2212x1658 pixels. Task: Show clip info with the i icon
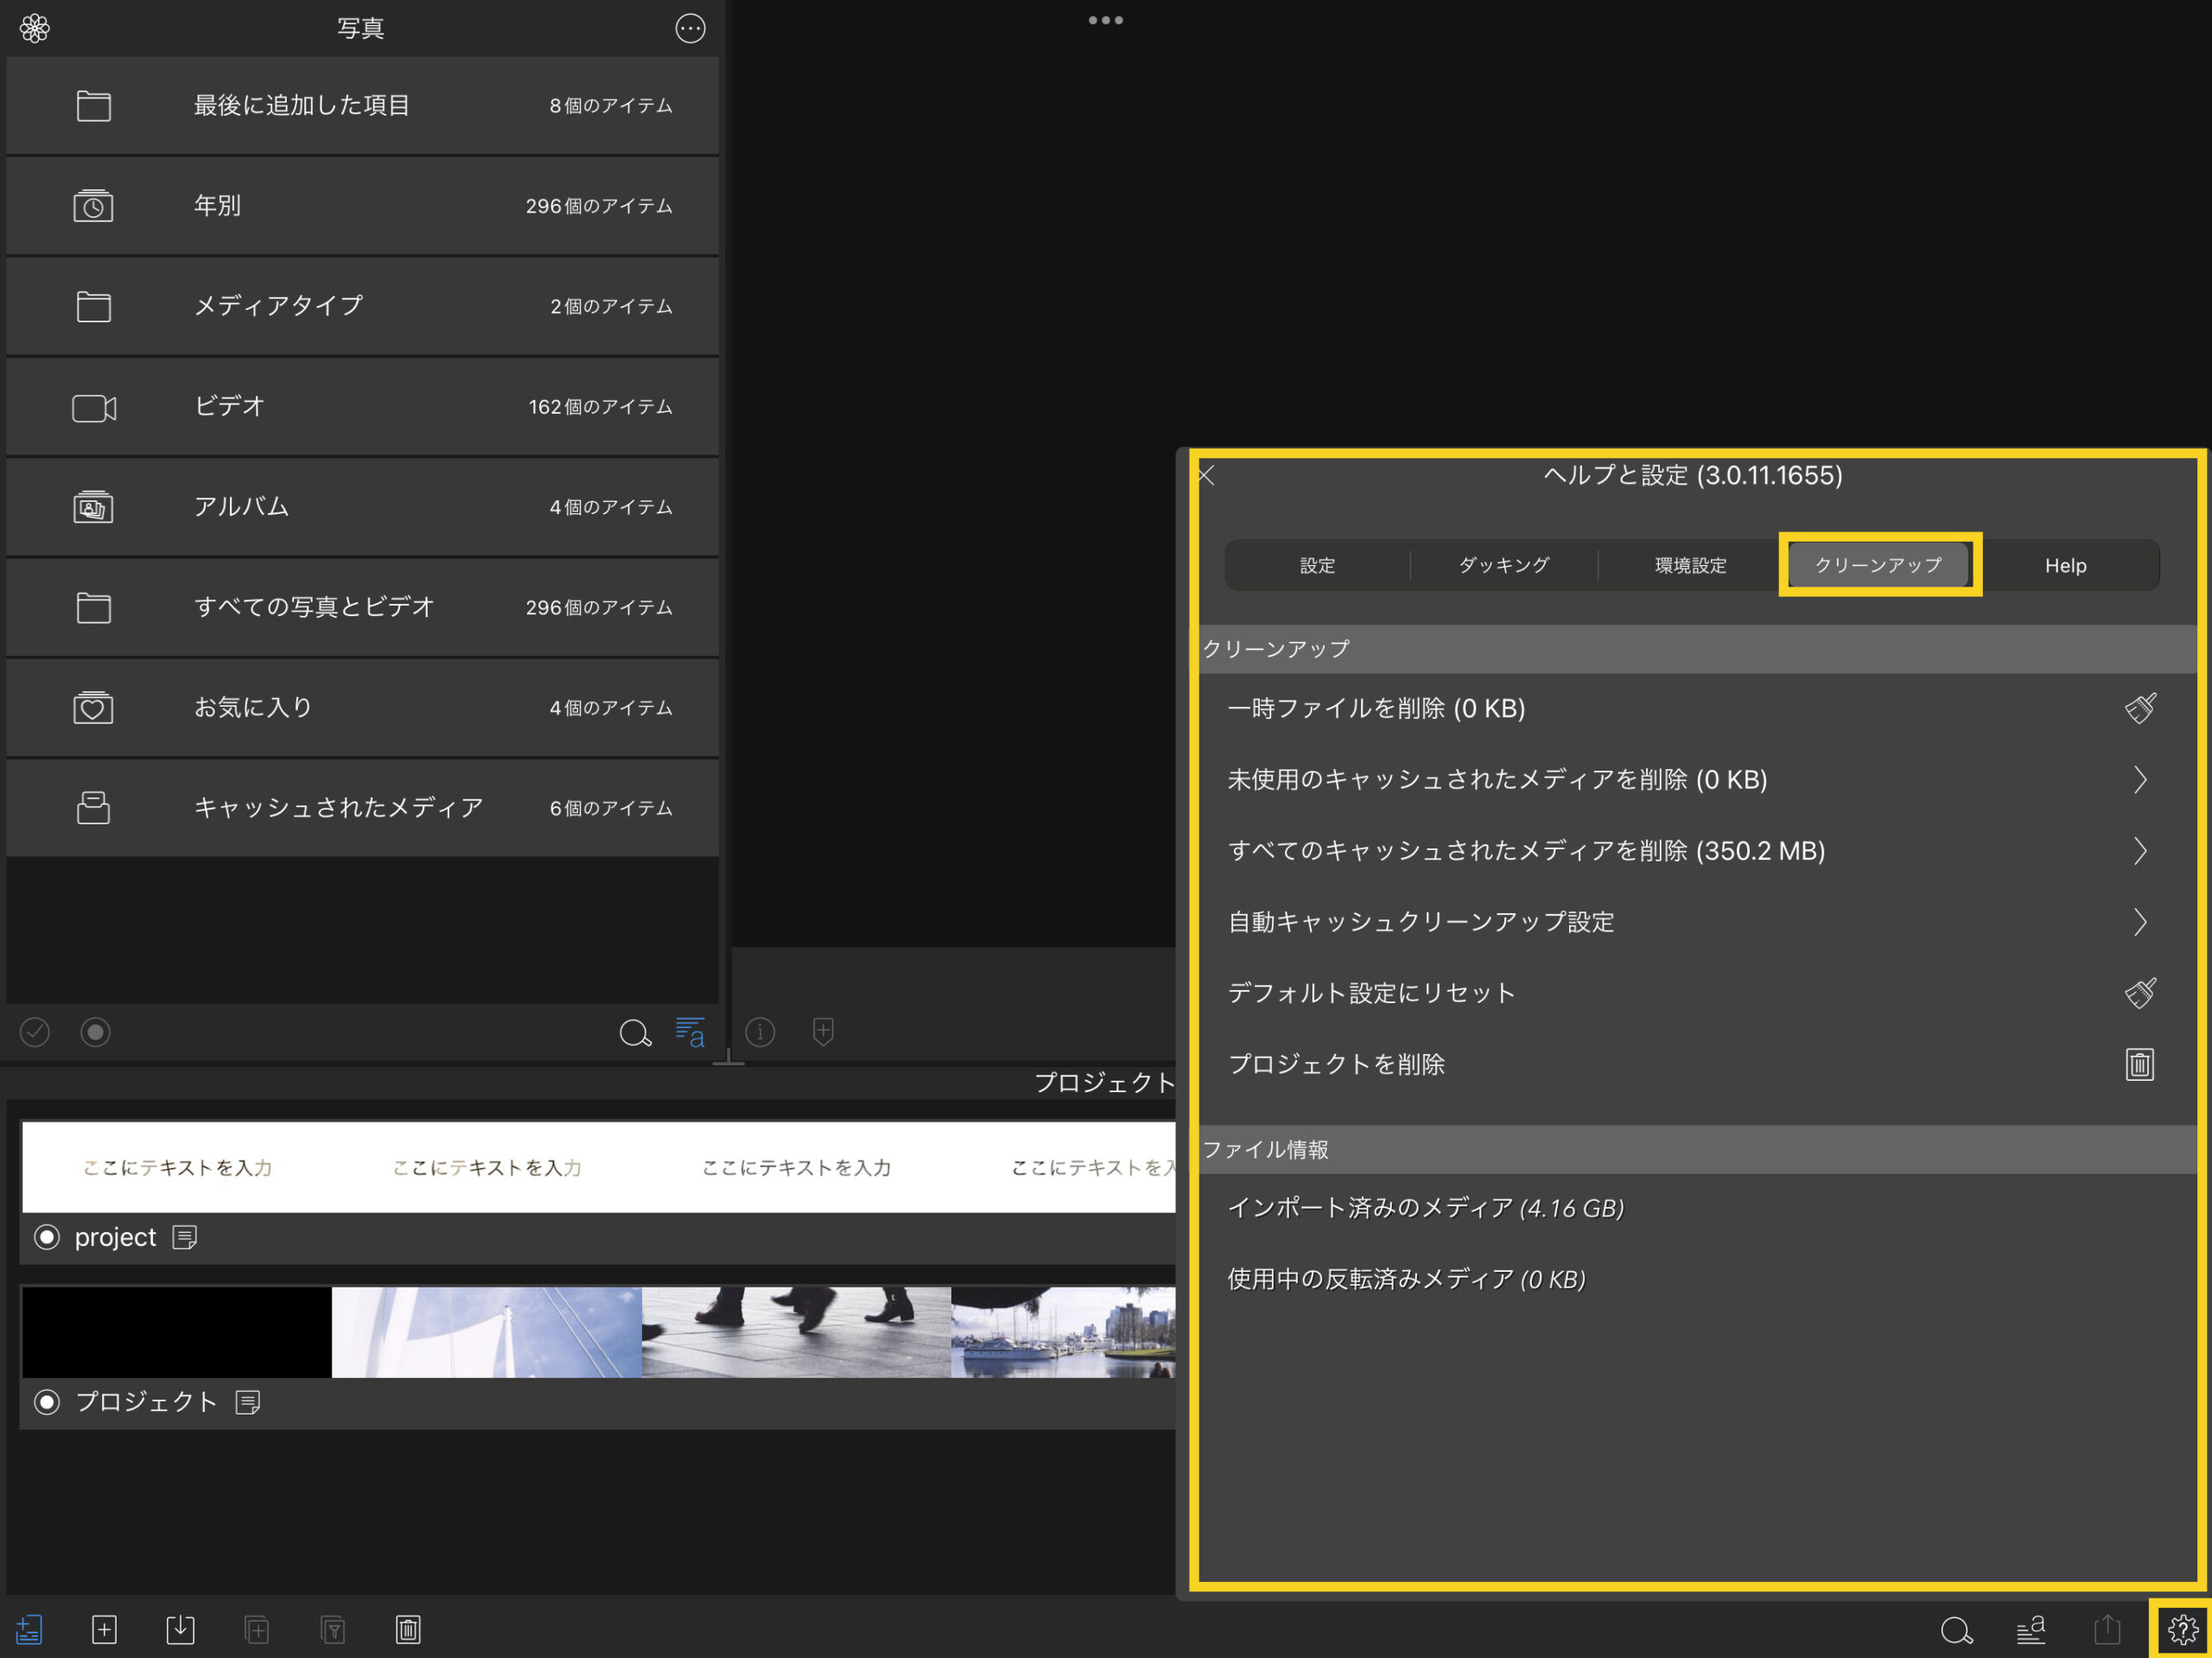(760, 1032)
